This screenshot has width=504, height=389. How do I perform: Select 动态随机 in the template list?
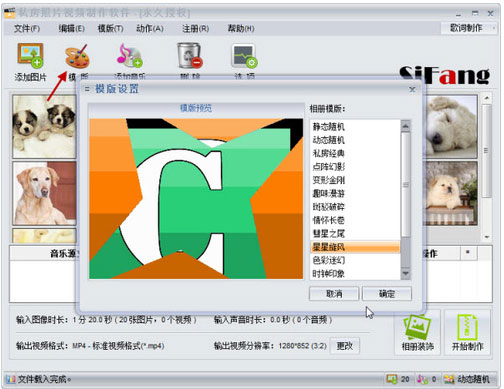pyautogui.click(x=355, y=140)
